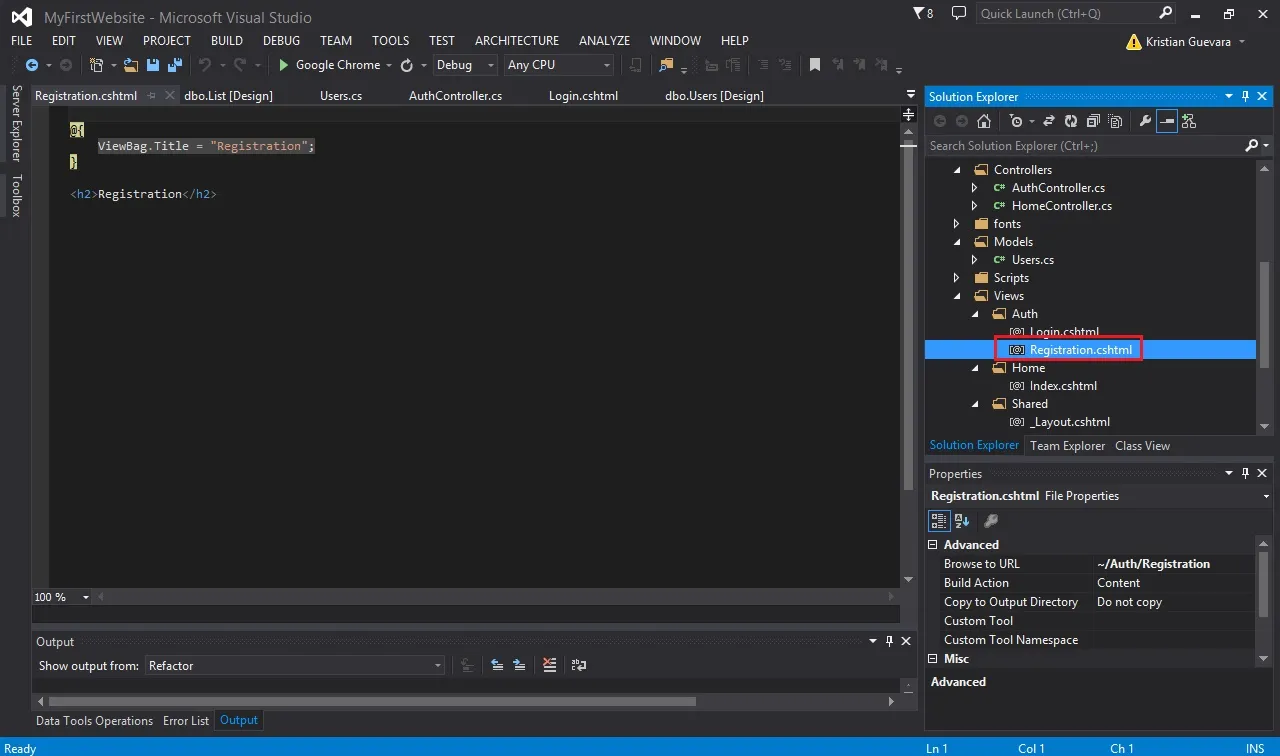Start debugging with the green play button
This screenshot has height=756, width=1280.
pos(284,65)
